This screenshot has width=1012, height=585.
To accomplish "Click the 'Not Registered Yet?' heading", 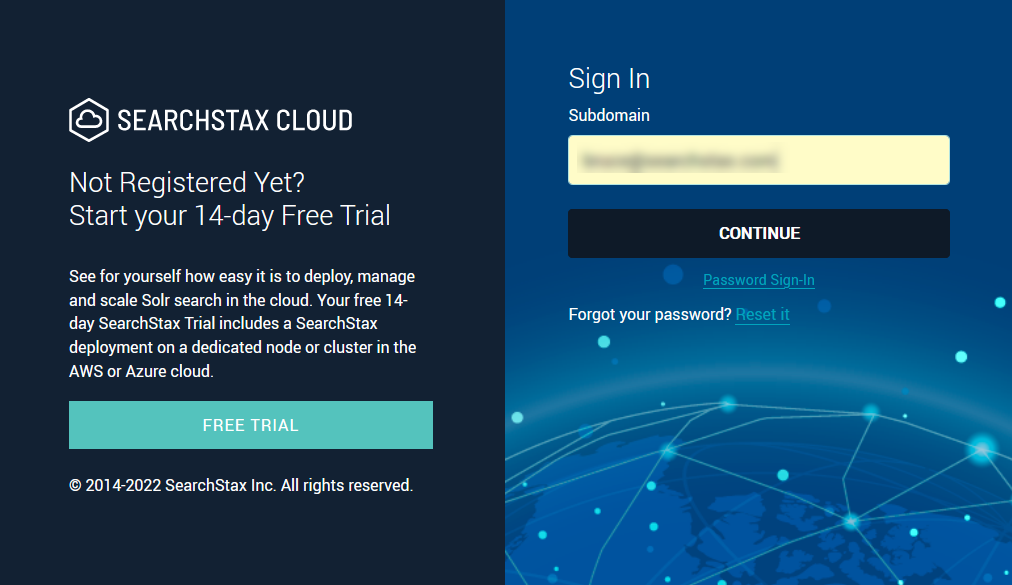I will point(187,183).
